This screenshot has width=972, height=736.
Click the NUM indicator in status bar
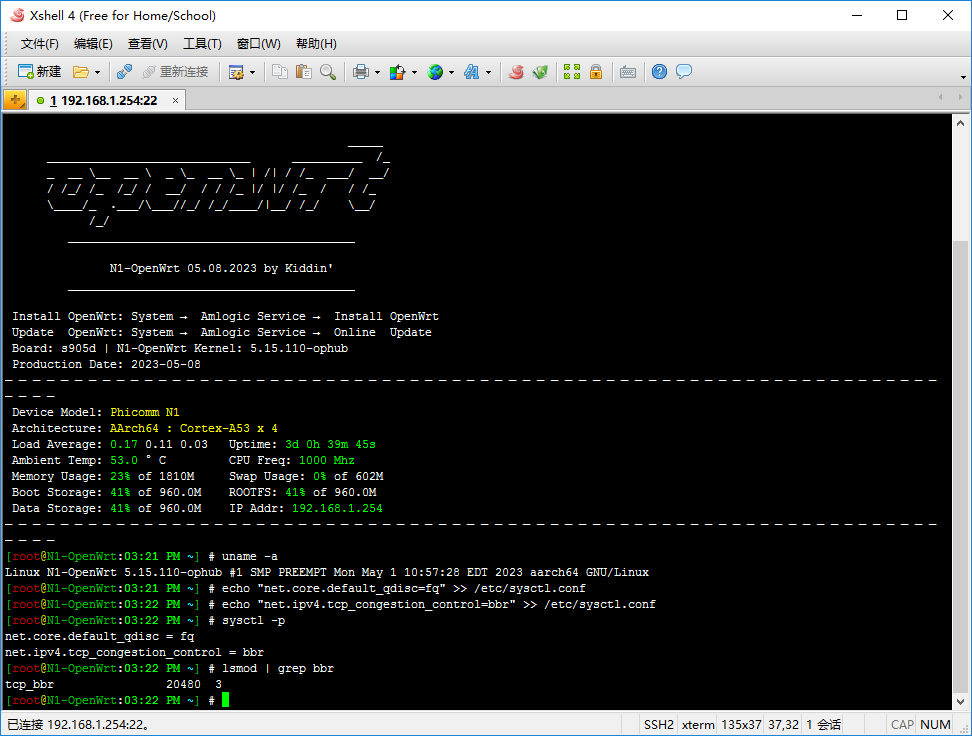[935, 724]
